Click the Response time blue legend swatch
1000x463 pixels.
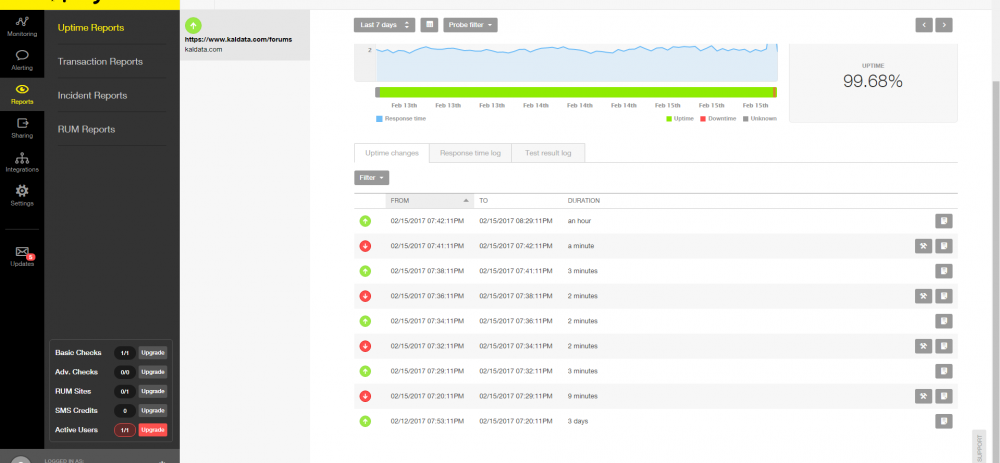click(379, 119)
